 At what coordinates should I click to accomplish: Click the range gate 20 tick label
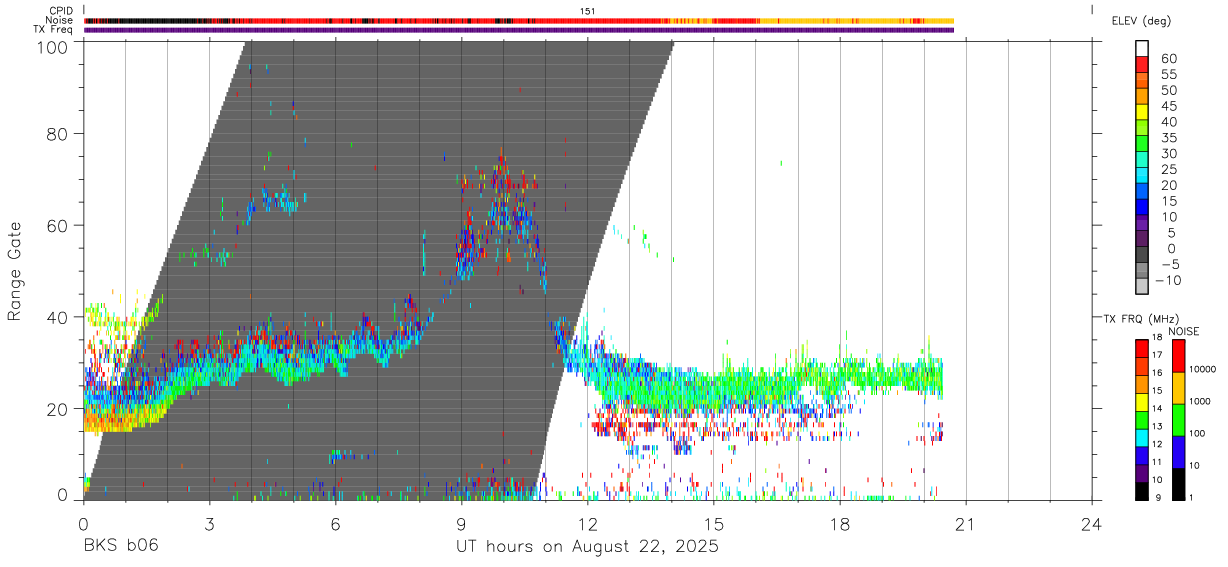[59, 409]
